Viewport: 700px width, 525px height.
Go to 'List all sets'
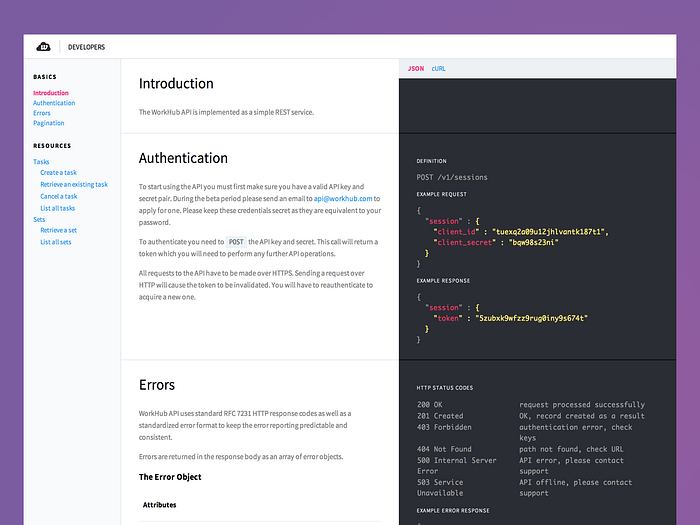click(56, 242)
